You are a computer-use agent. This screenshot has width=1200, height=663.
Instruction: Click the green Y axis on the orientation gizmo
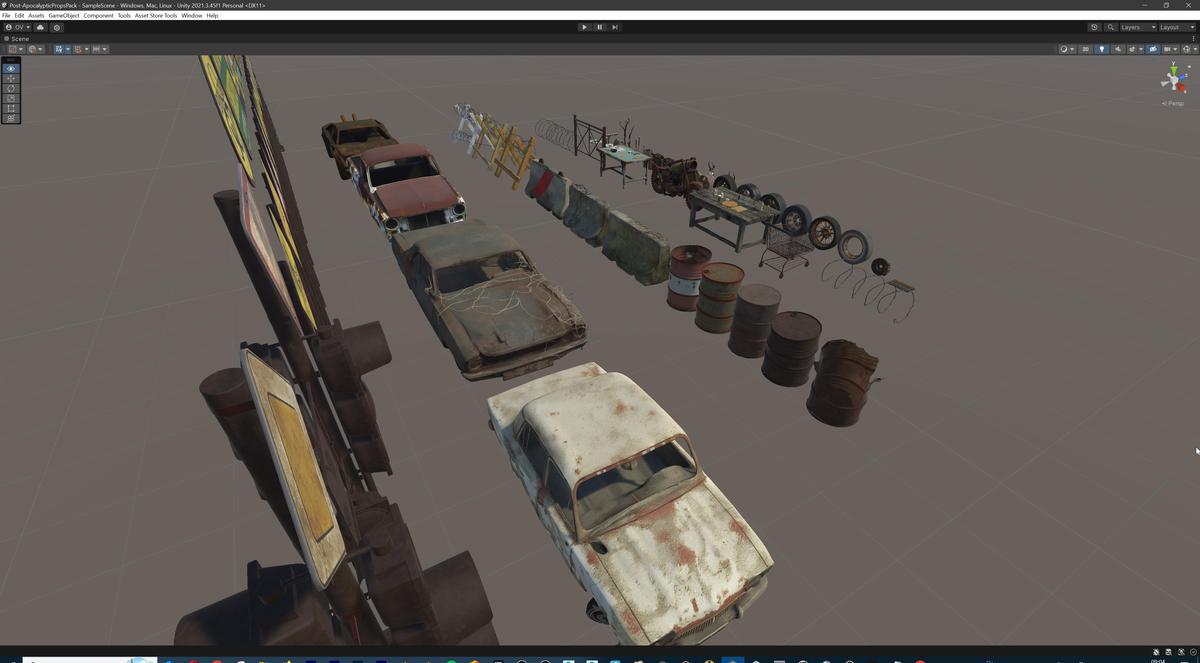tap(1173, 69)
